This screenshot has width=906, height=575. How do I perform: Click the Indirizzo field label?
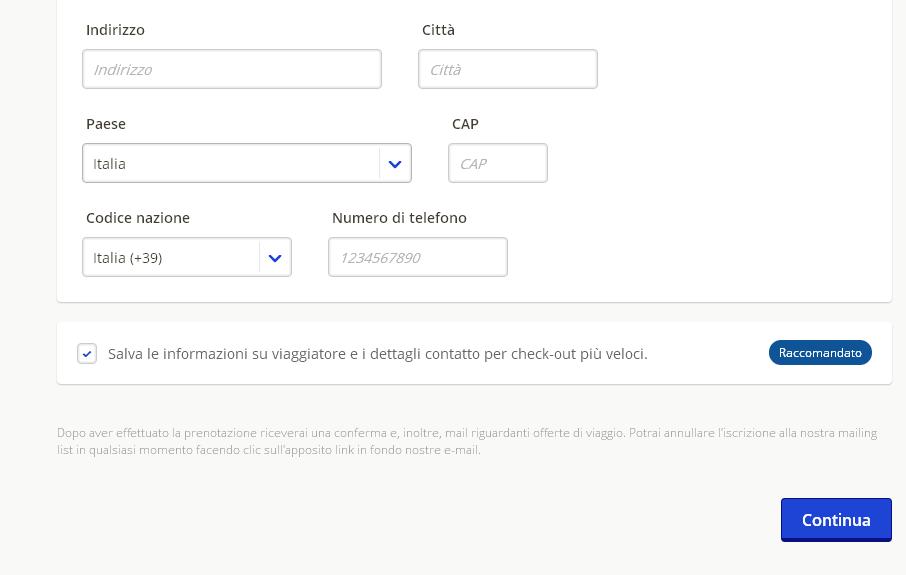[115, 30]
